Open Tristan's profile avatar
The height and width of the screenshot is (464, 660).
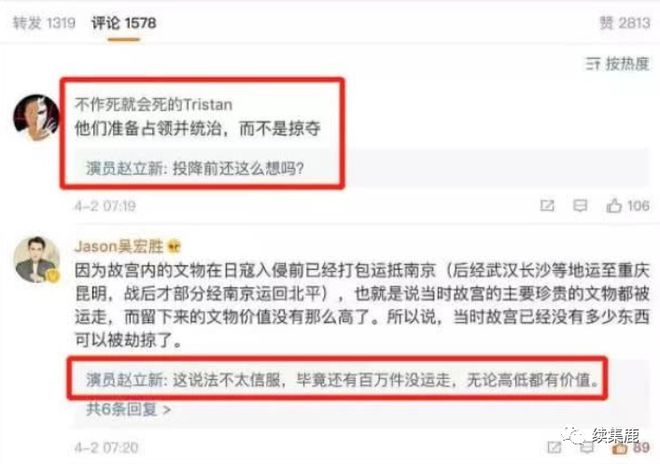click(36, 117)
